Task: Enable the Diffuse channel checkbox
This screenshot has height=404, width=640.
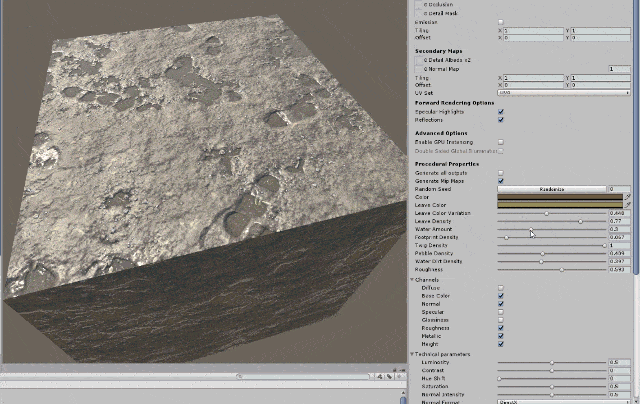Action: pos(501,288)
